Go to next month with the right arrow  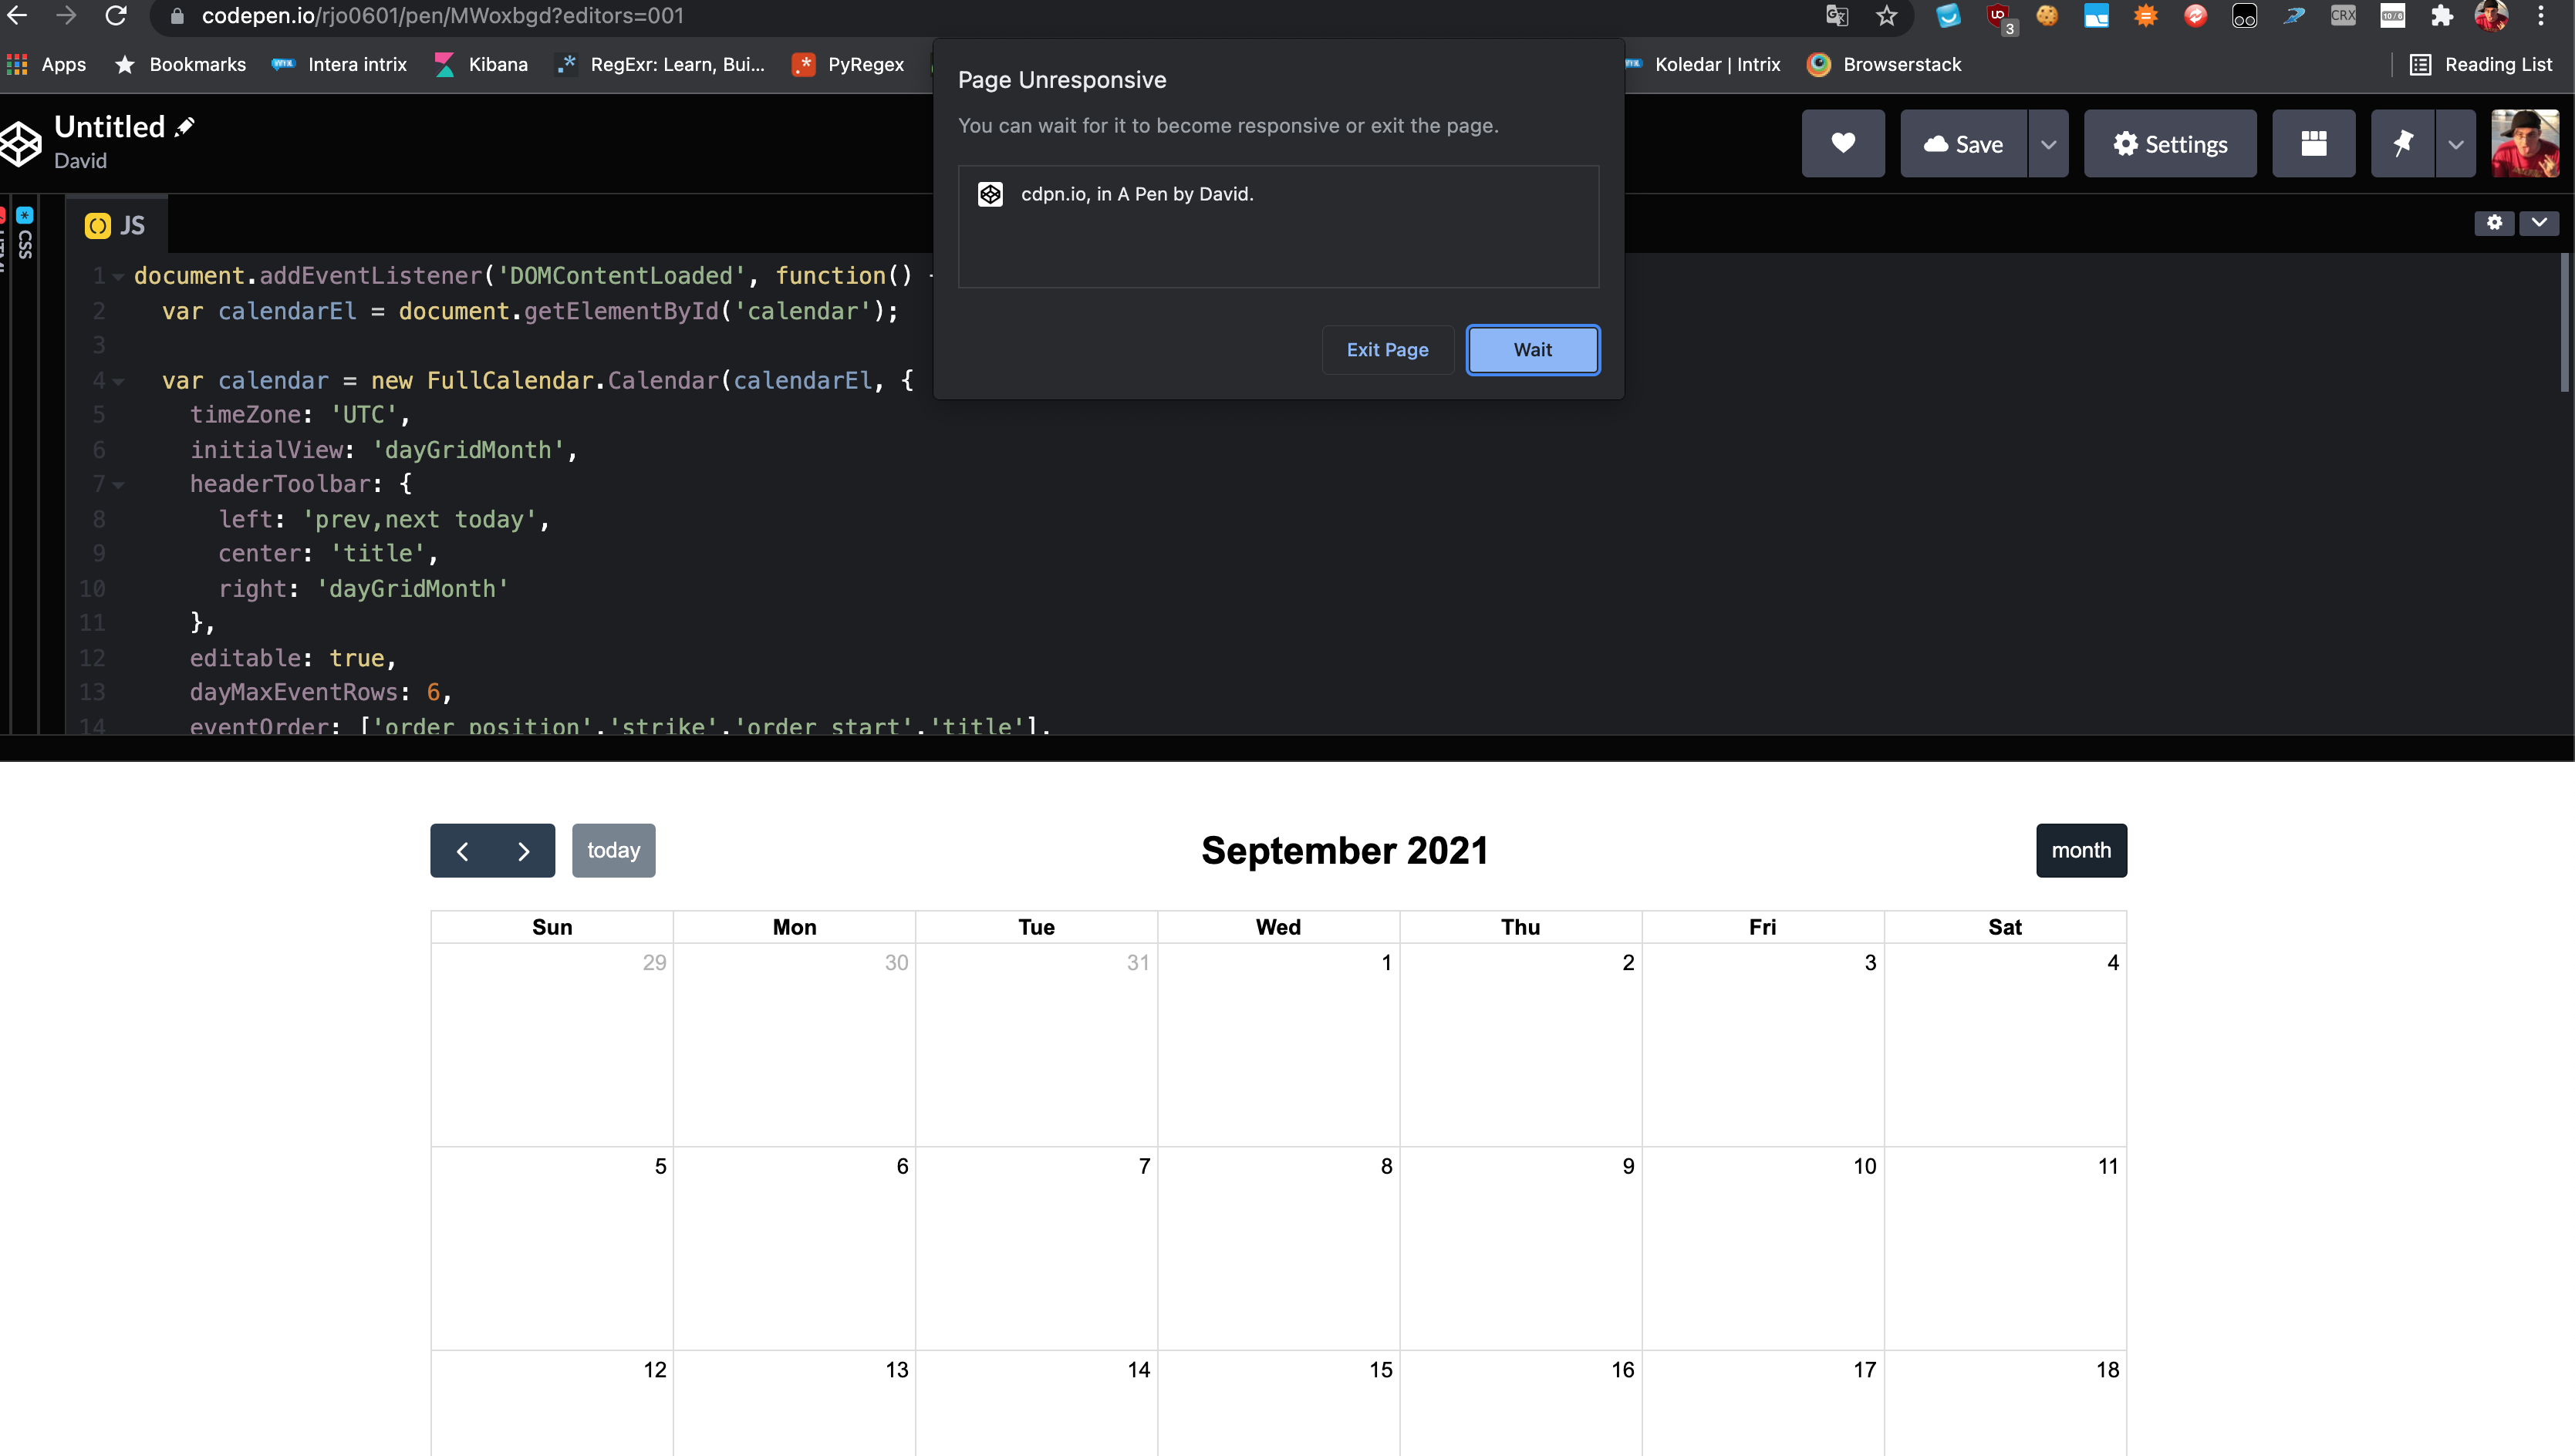(x=522, y=850)
